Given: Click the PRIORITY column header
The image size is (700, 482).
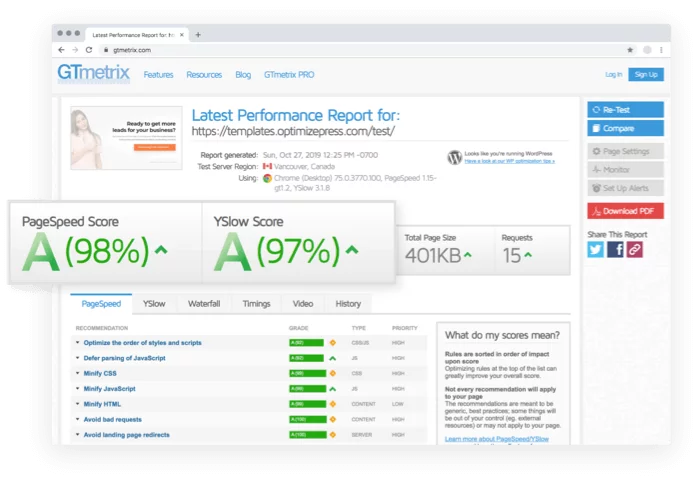Looking at the screenshot, I should pos(404,328).
